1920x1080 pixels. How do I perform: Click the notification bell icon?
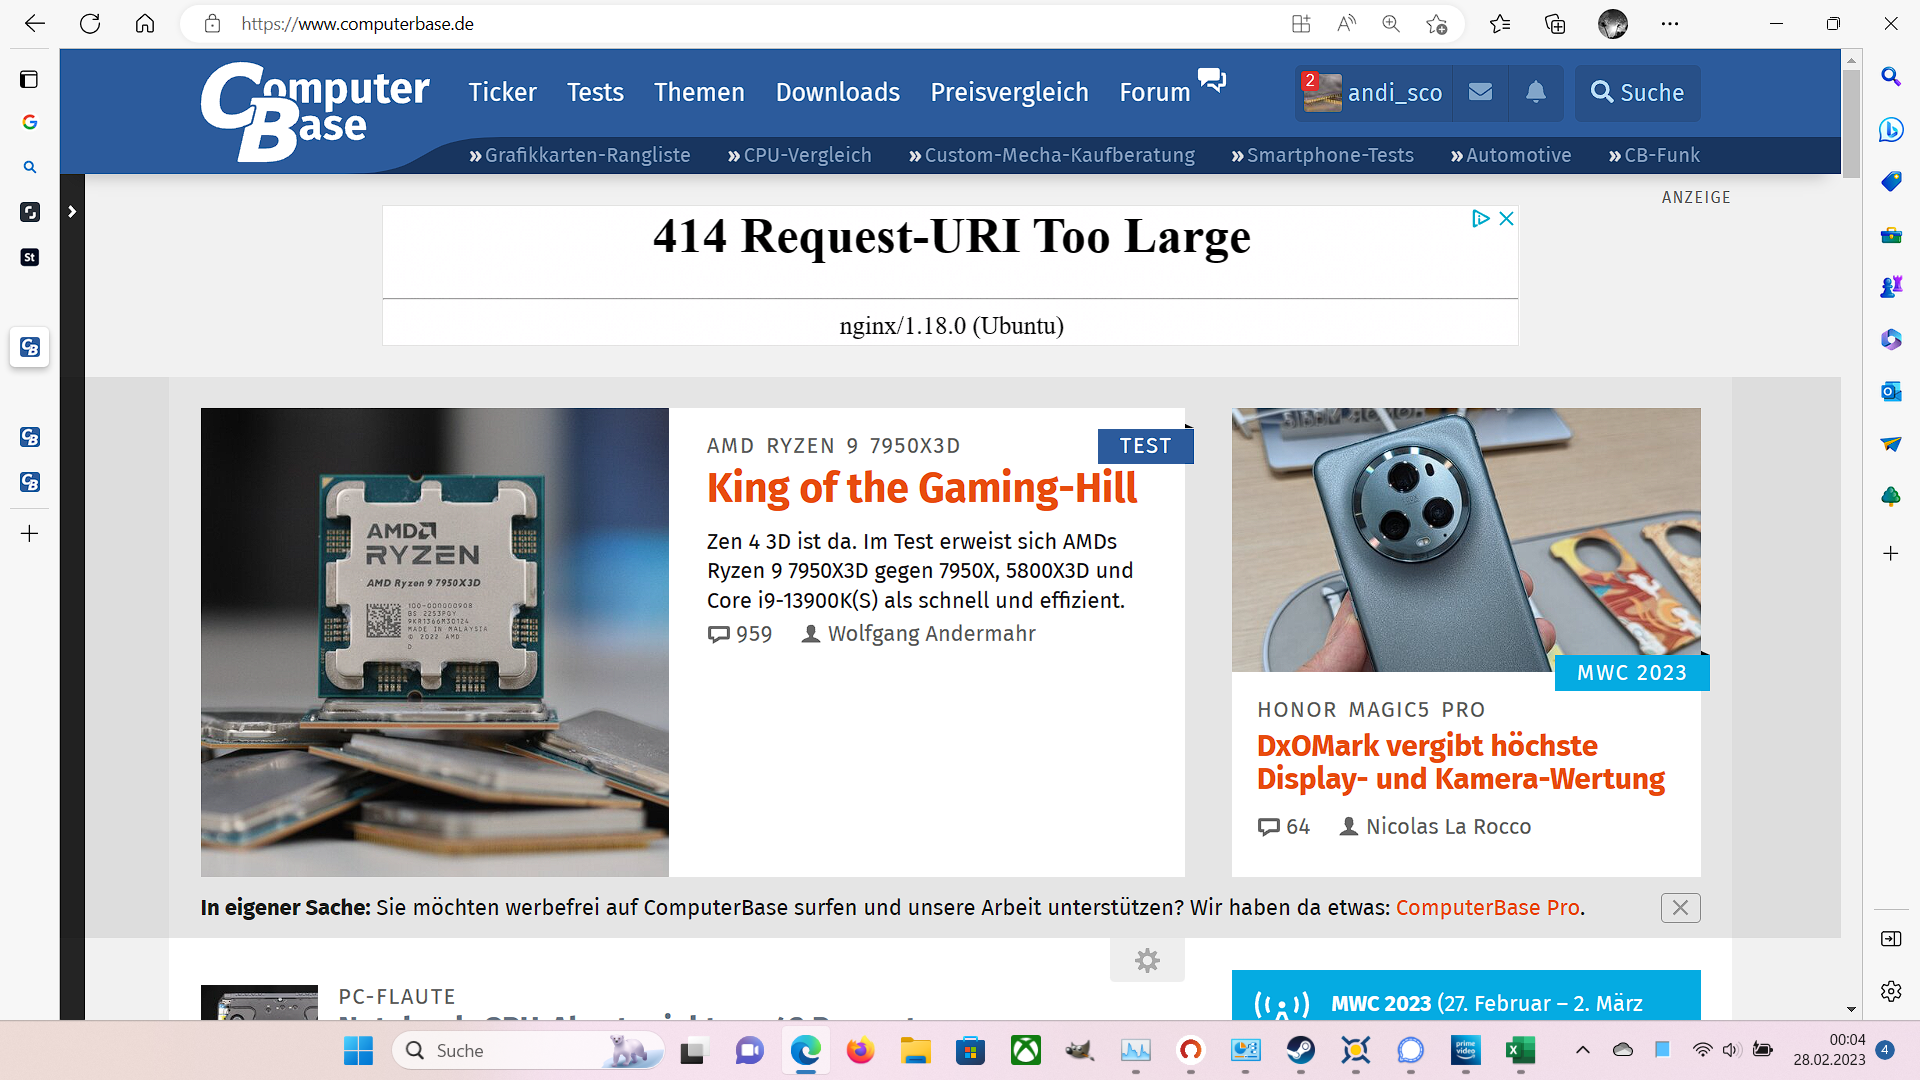click(x=1535, y=92)
